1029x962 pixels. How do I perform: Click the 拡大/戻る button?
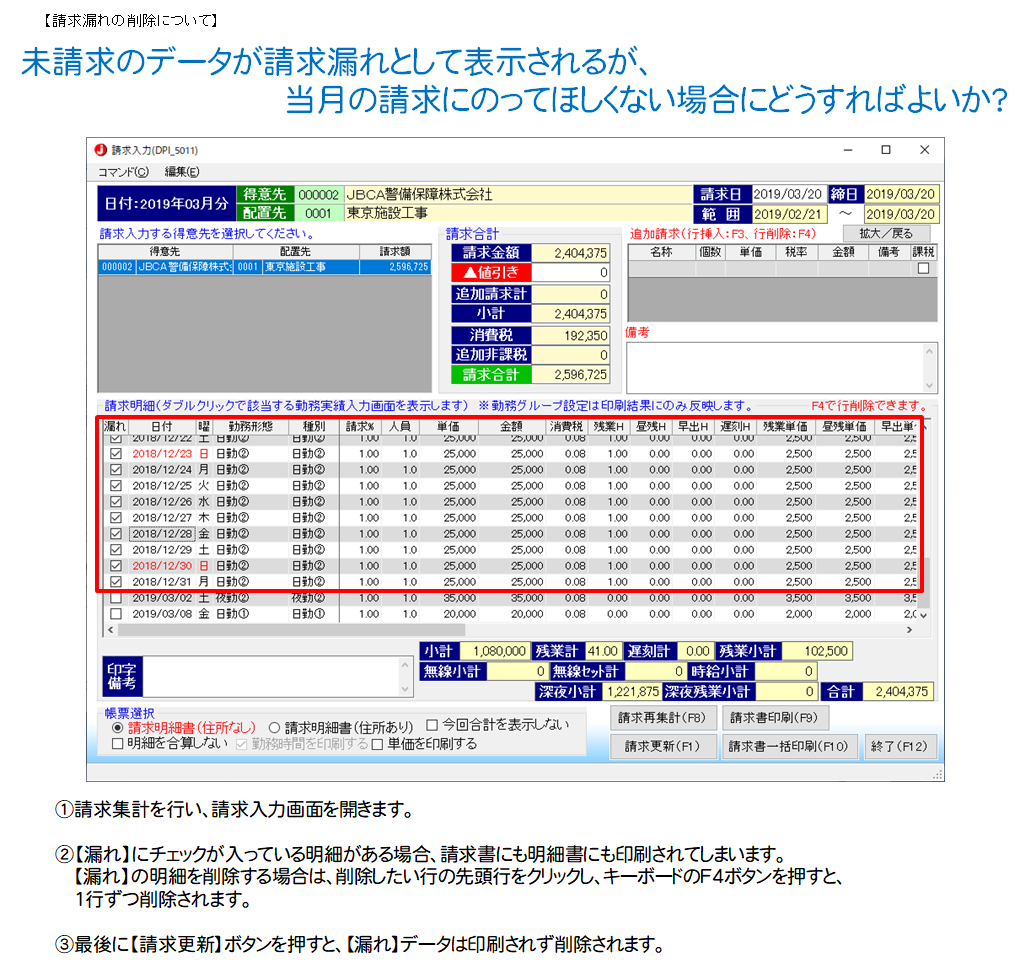(x=886, y=233)
